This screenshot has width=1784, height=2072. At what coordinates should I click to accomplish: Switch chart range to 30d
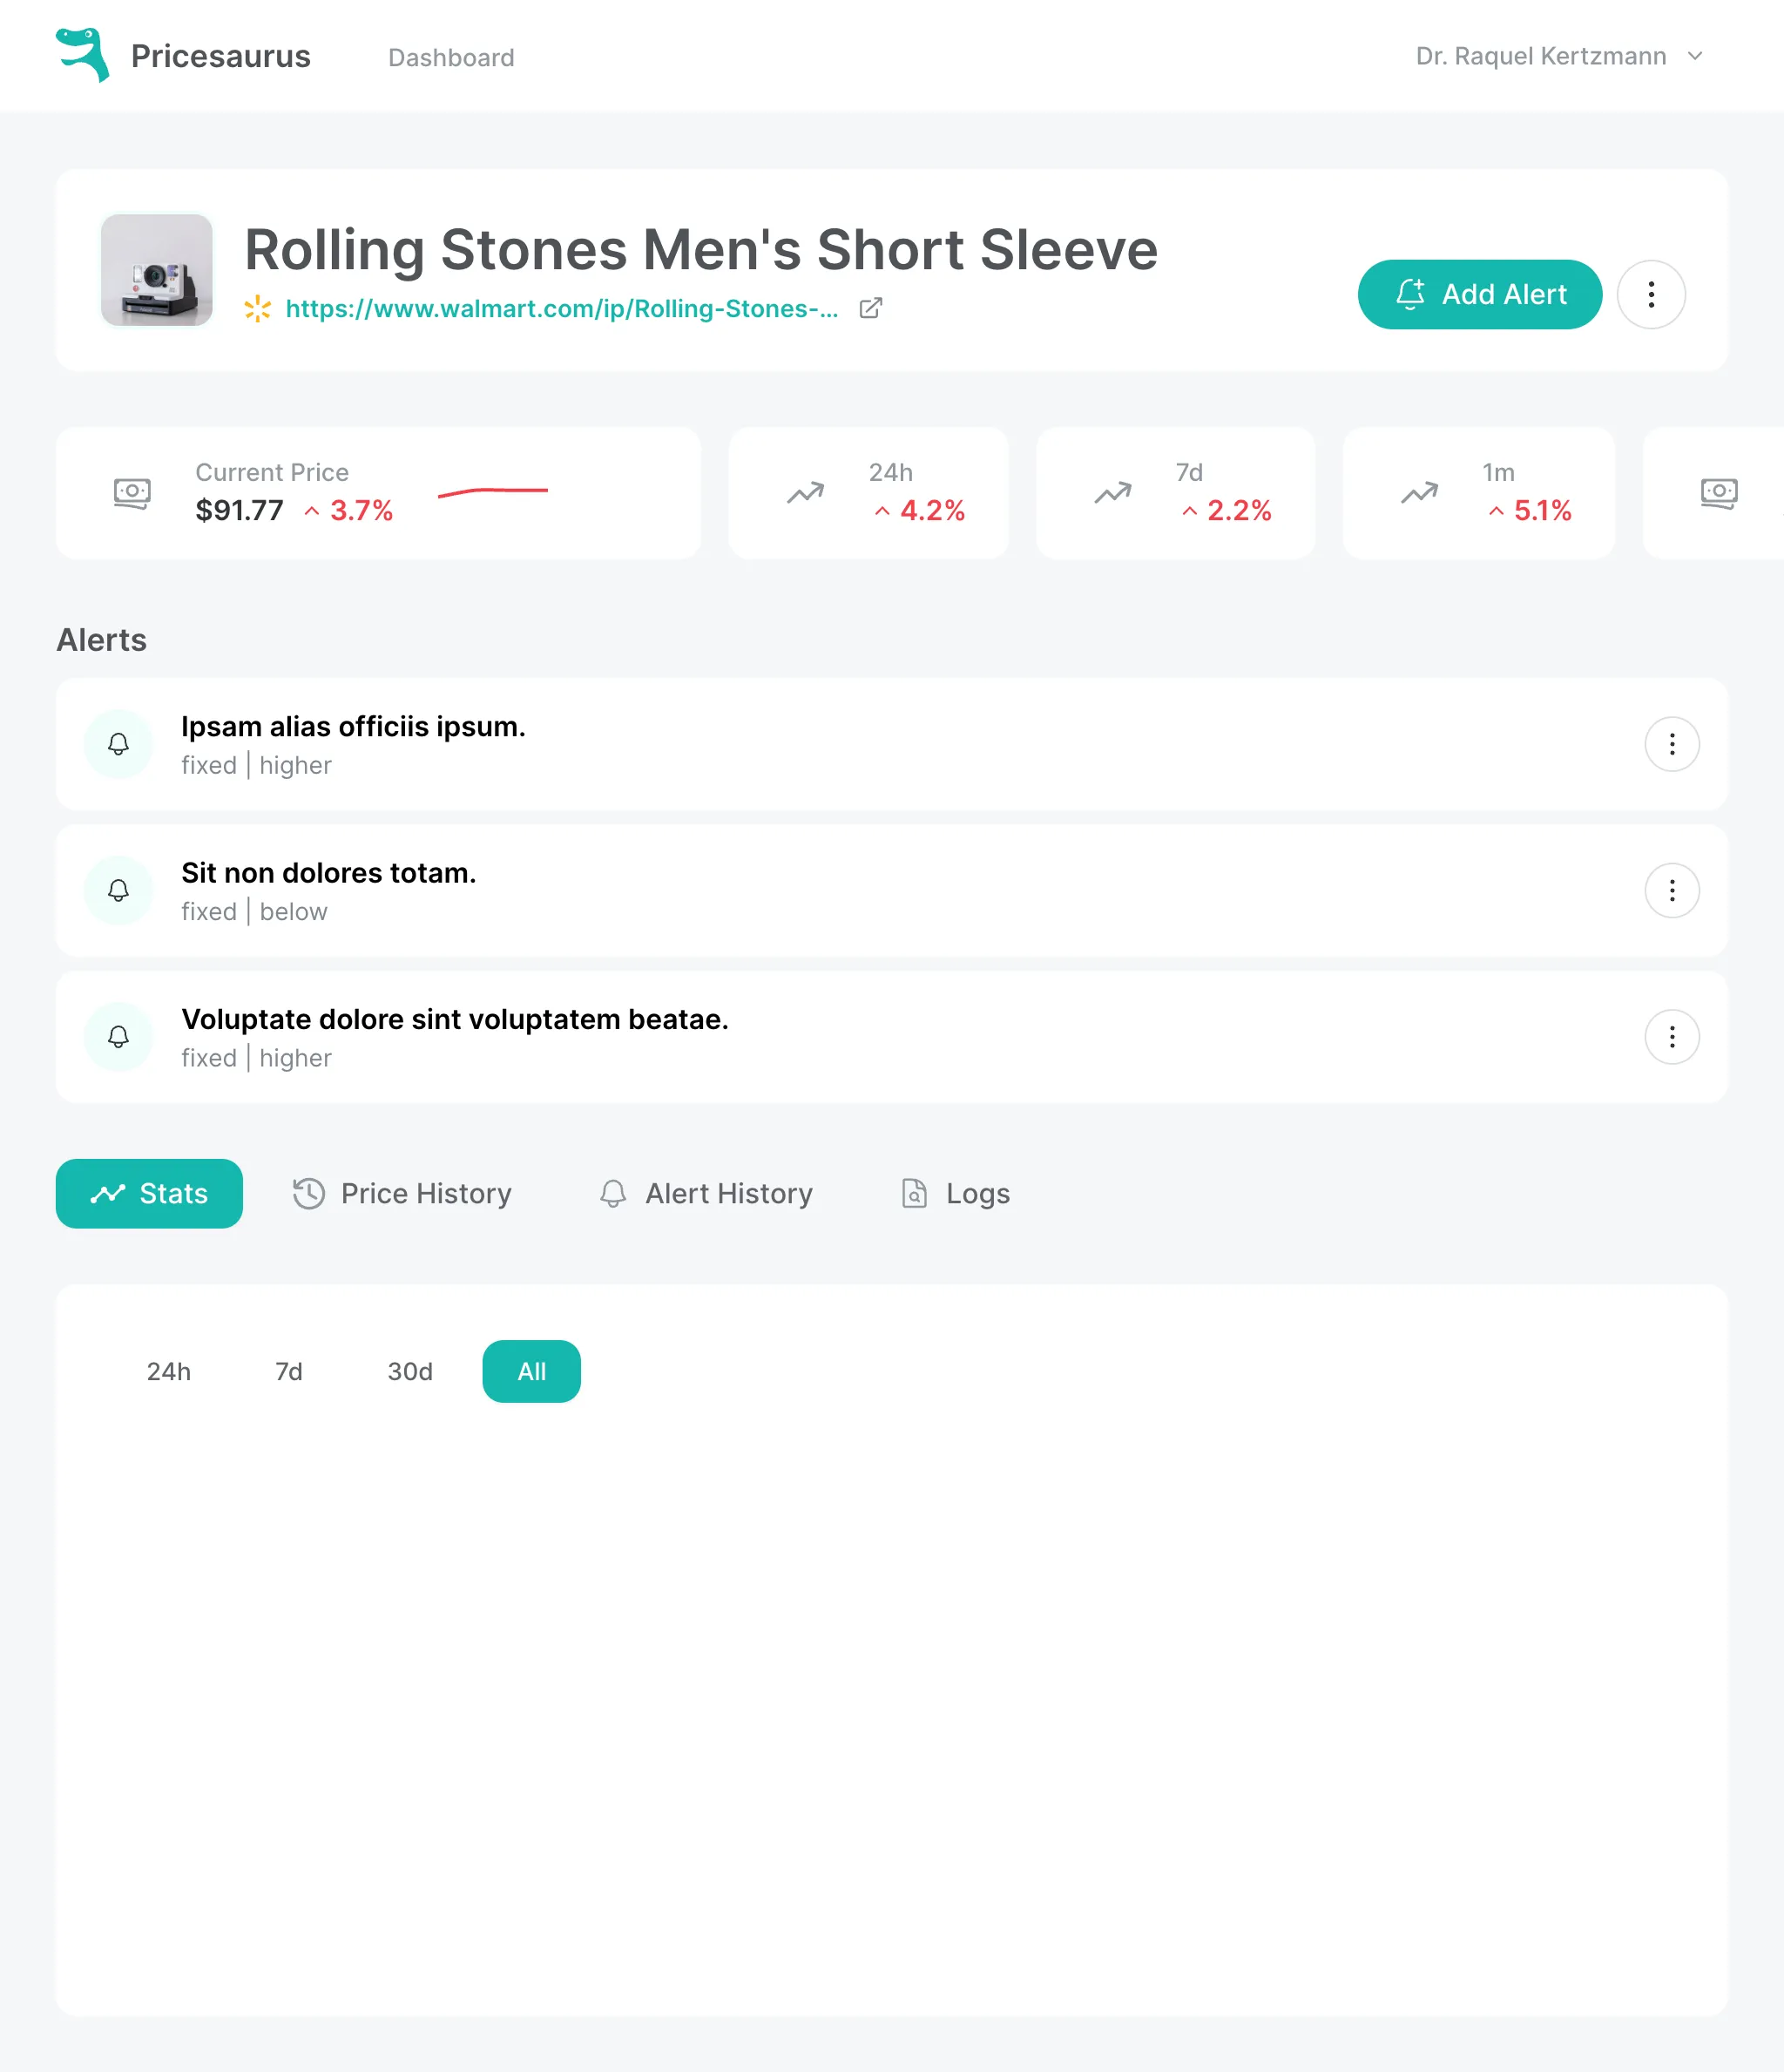410,1371
